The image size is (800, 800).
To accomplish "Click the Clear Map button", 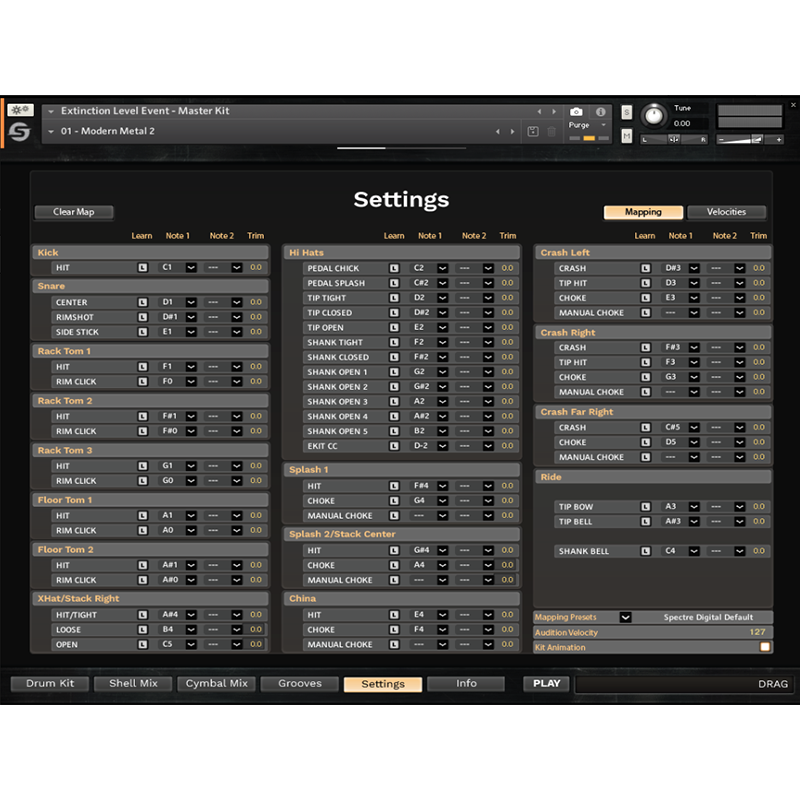I will [x=73, y=212].
